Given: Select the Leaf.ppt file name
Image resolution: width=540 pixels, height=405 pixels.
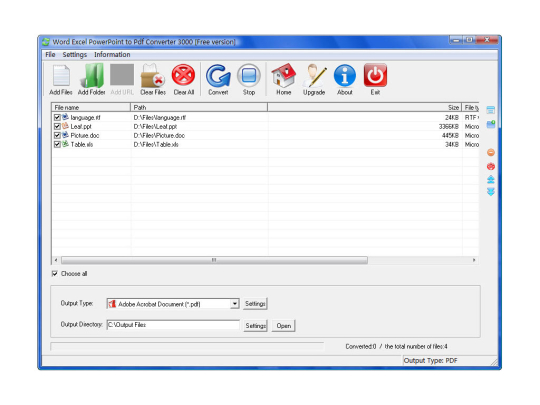Looking at the screenshot, I should point(81,126).
